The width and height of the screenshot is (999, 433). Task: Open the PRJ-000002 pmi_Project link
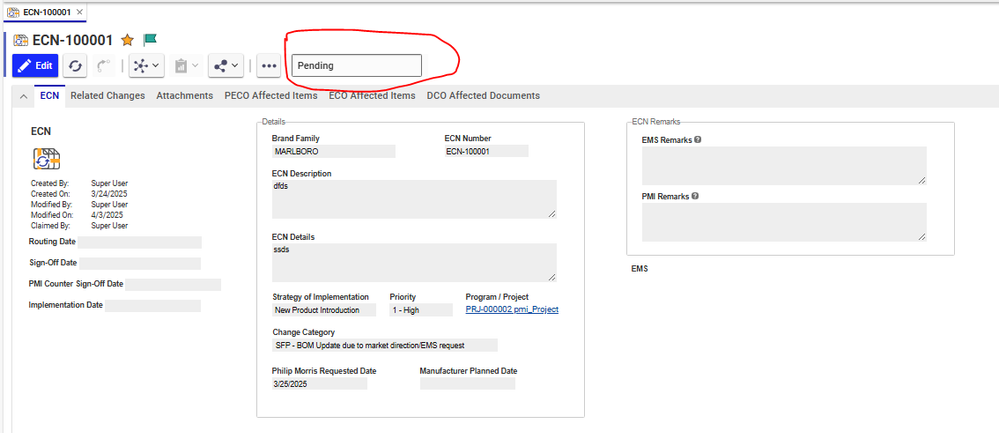coord(512,309)
